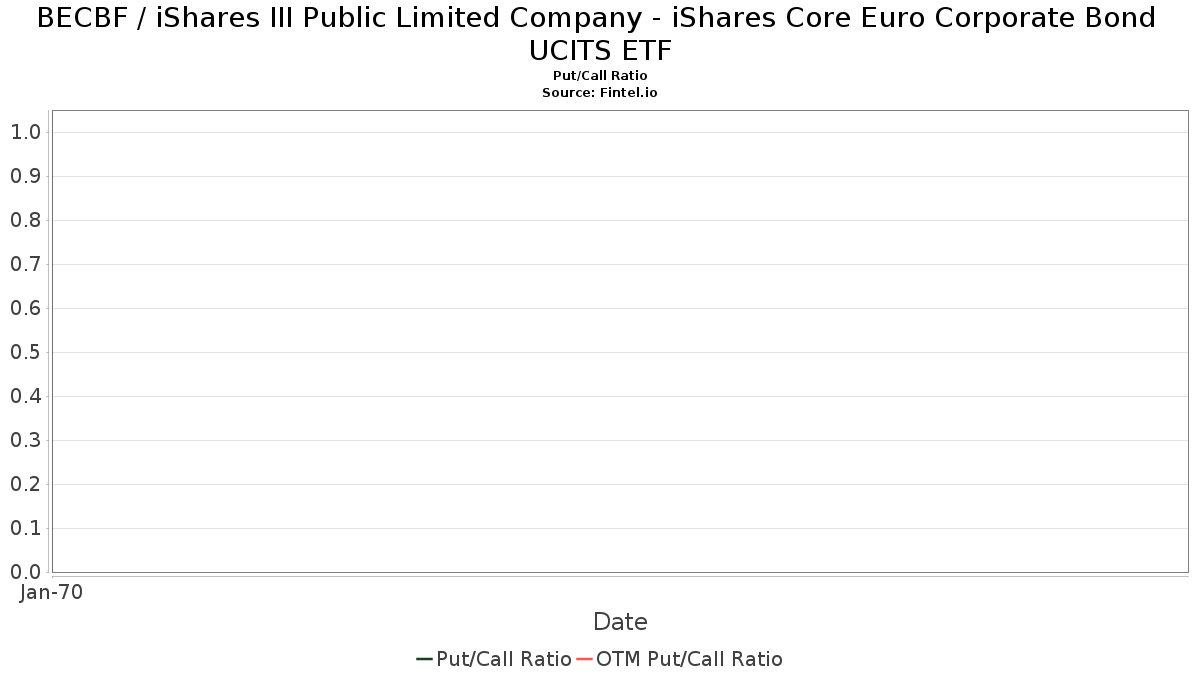Click the red OTM Put/Call Ratio legend line
The width and height of the screenshot is (1200, 675).
[x=584, y=659]
